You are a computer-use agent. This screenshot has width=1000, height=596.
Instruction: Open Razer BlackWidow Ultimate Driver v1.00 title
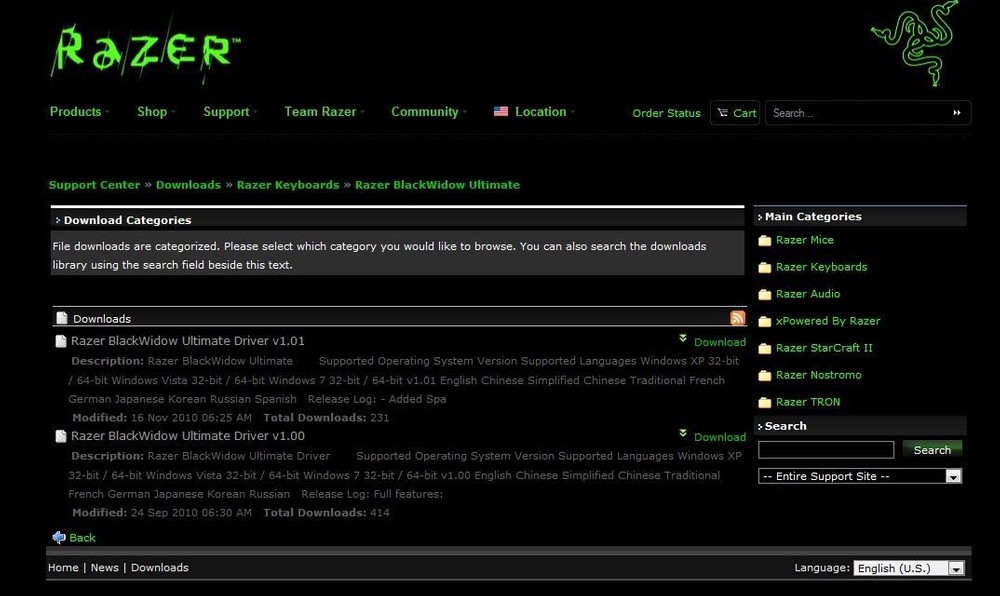(188, 436)
